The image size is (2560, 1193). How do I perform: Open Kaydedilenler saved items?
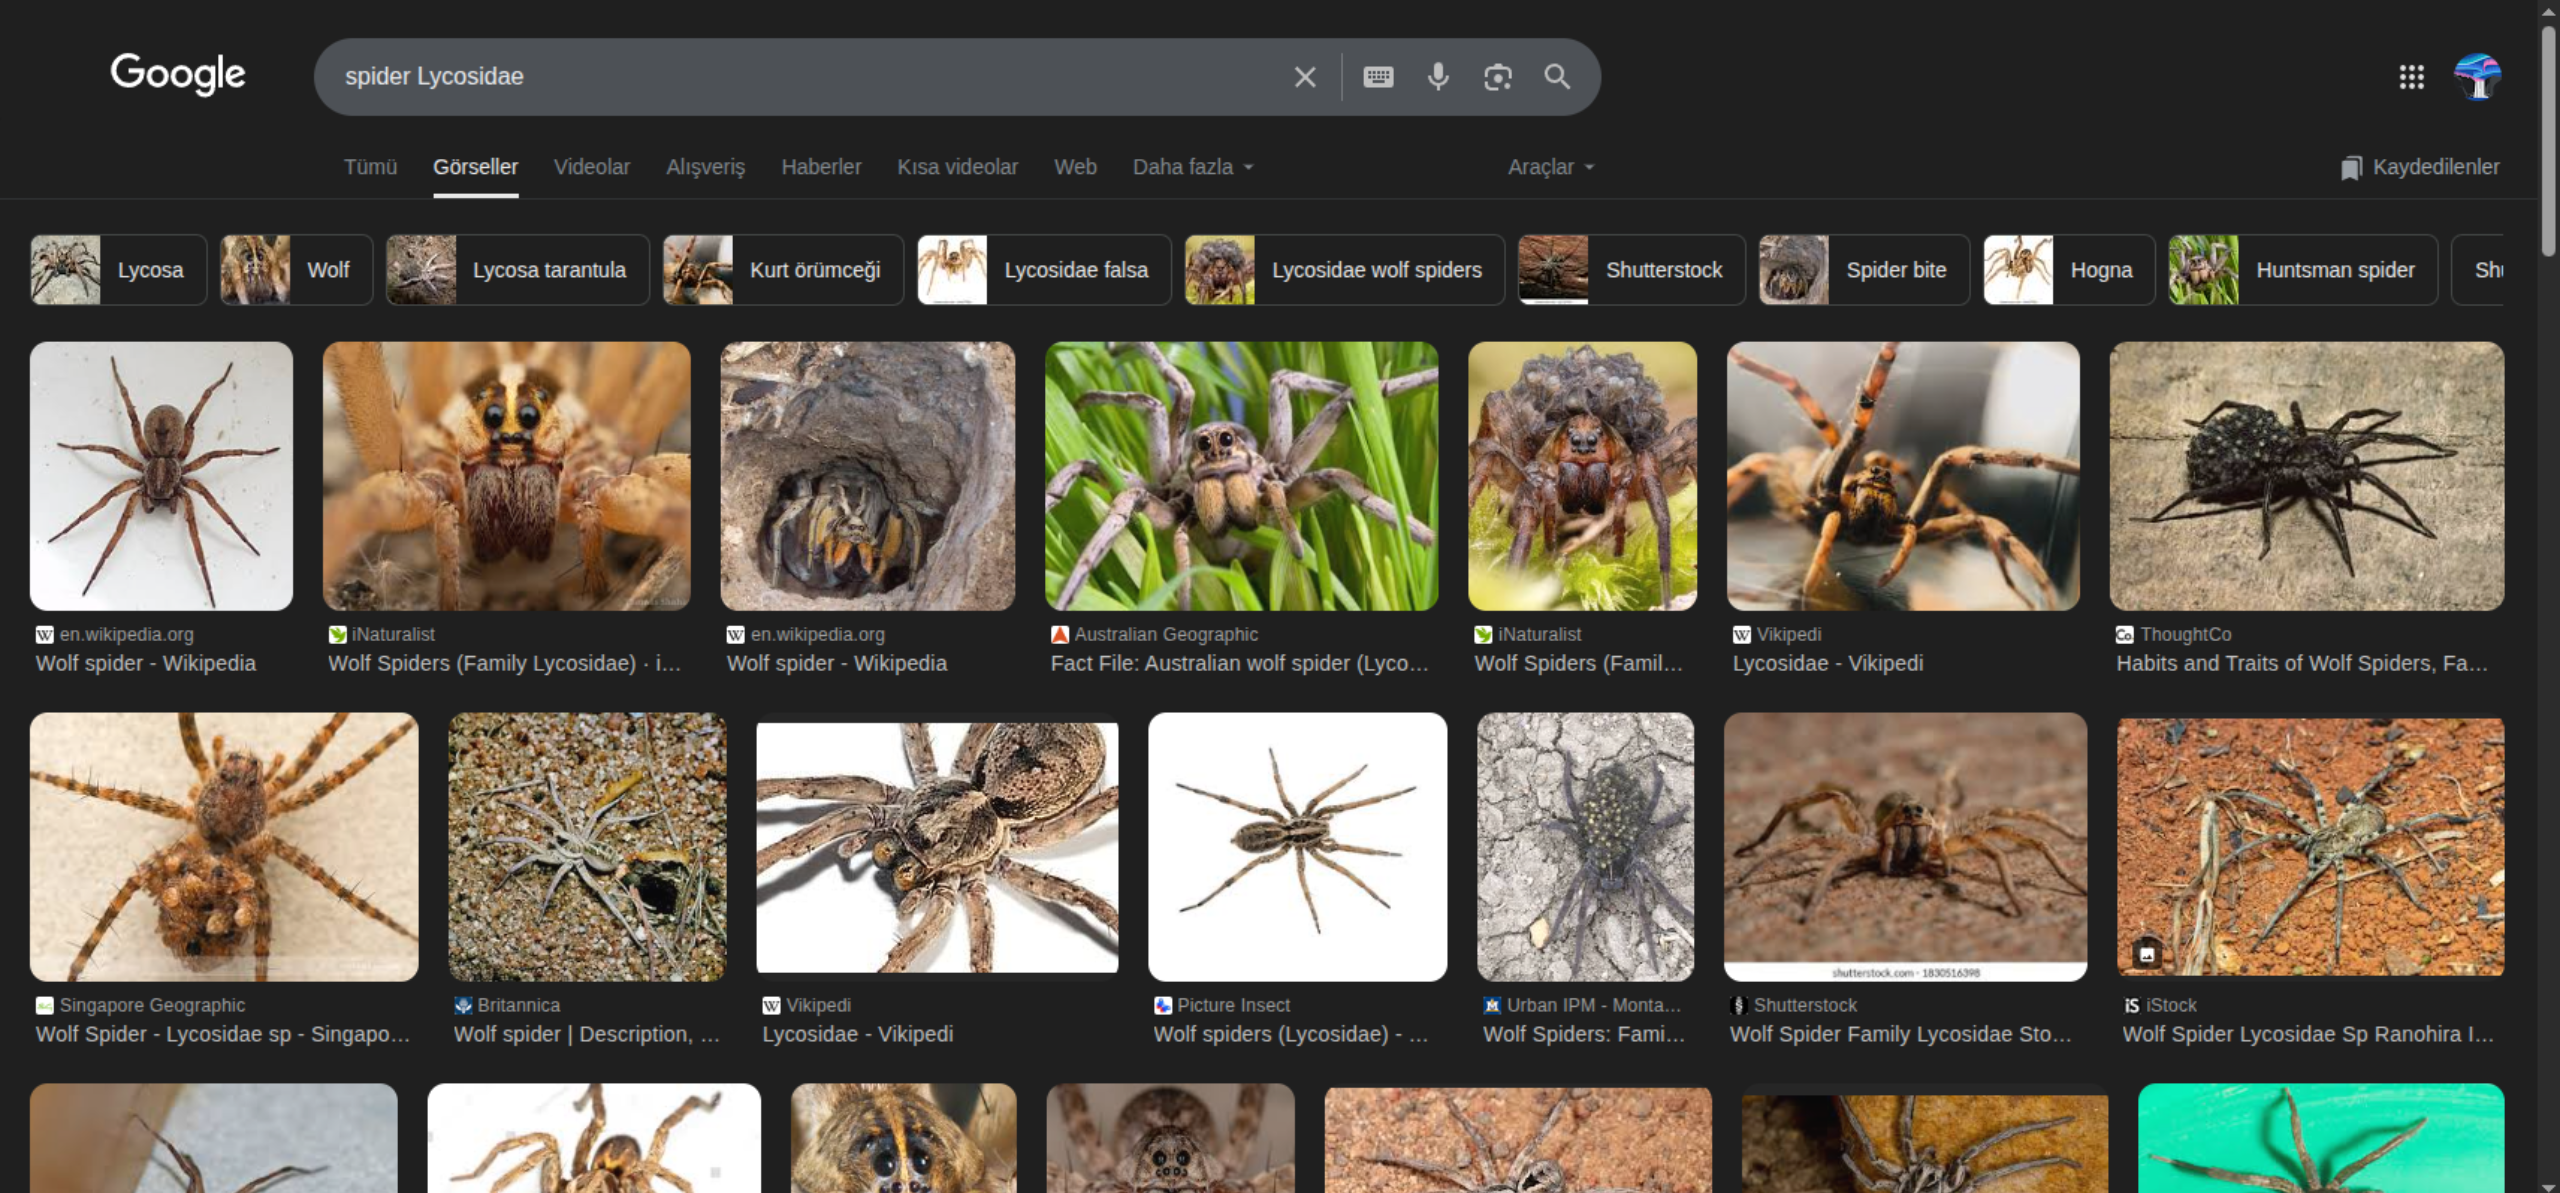pos(2420,167)
